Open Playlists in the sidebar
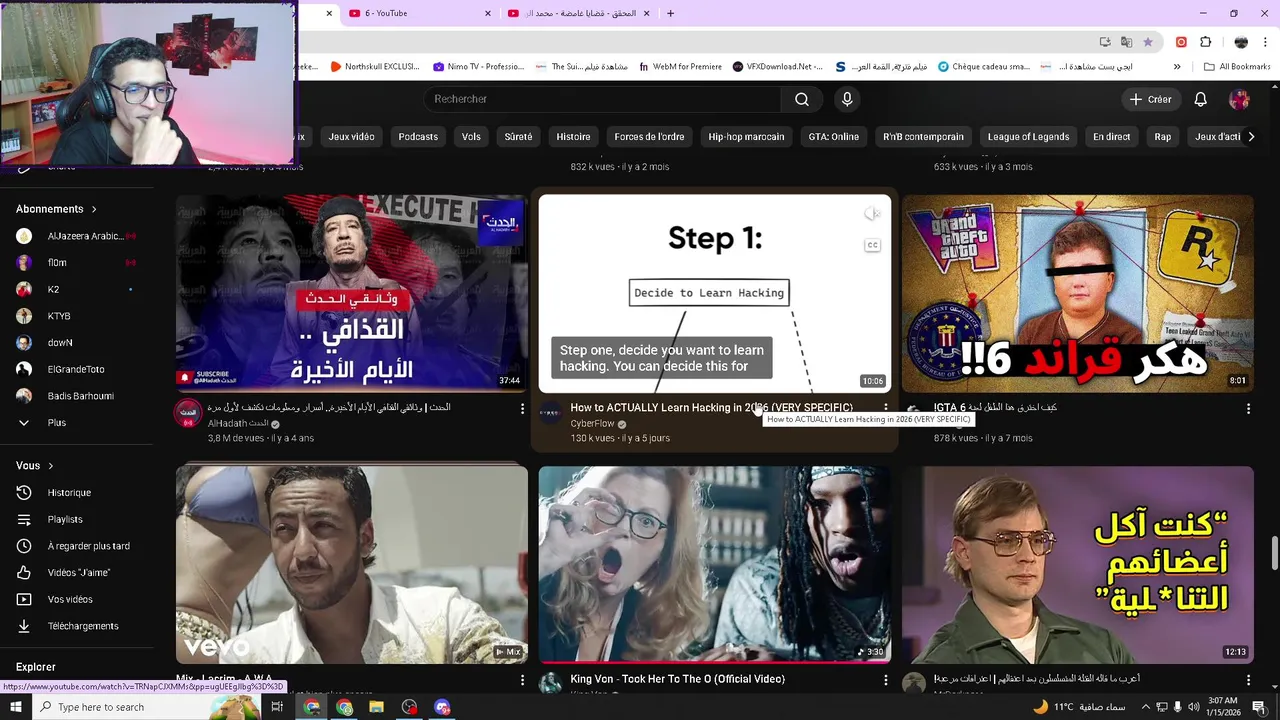The height and width of the screenshot is (720, 1280). [65, 519]
